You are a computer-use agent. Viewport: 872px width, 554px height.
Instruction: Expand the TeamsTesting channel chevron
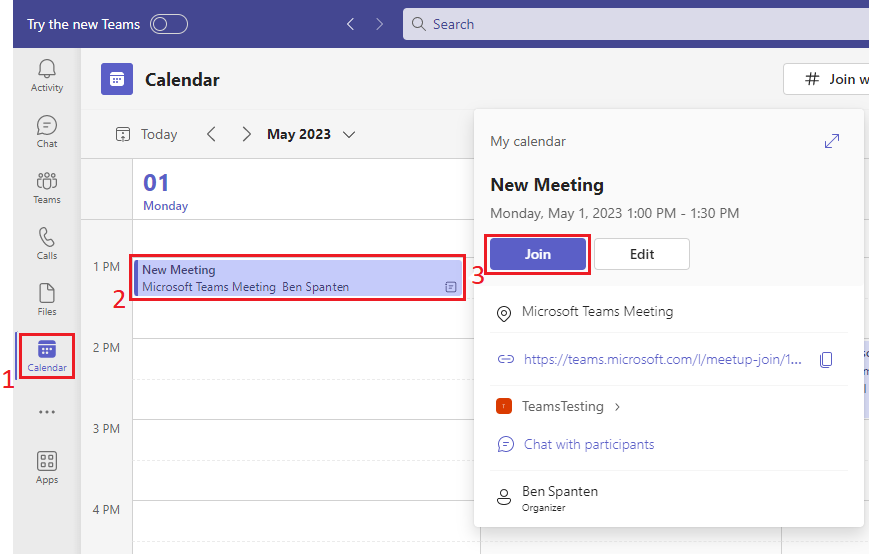point(617,407)
